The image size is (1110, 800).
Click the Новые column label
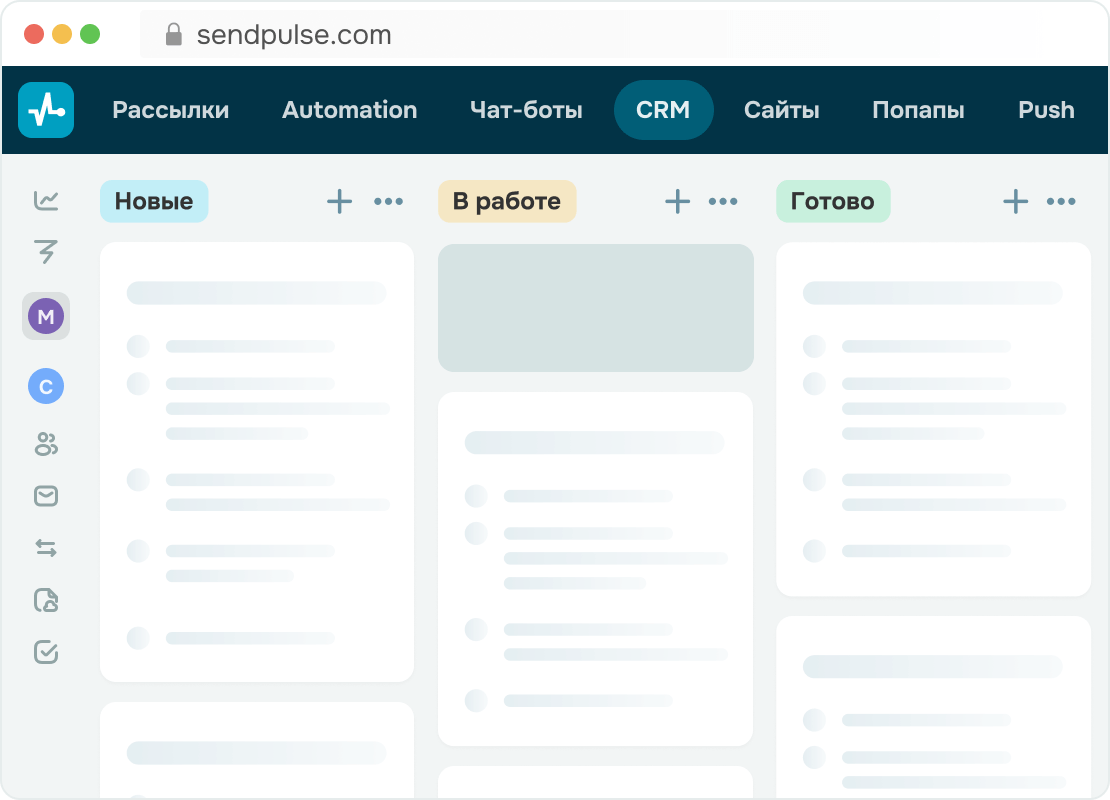pyautogui.click(x=154, y=201)
